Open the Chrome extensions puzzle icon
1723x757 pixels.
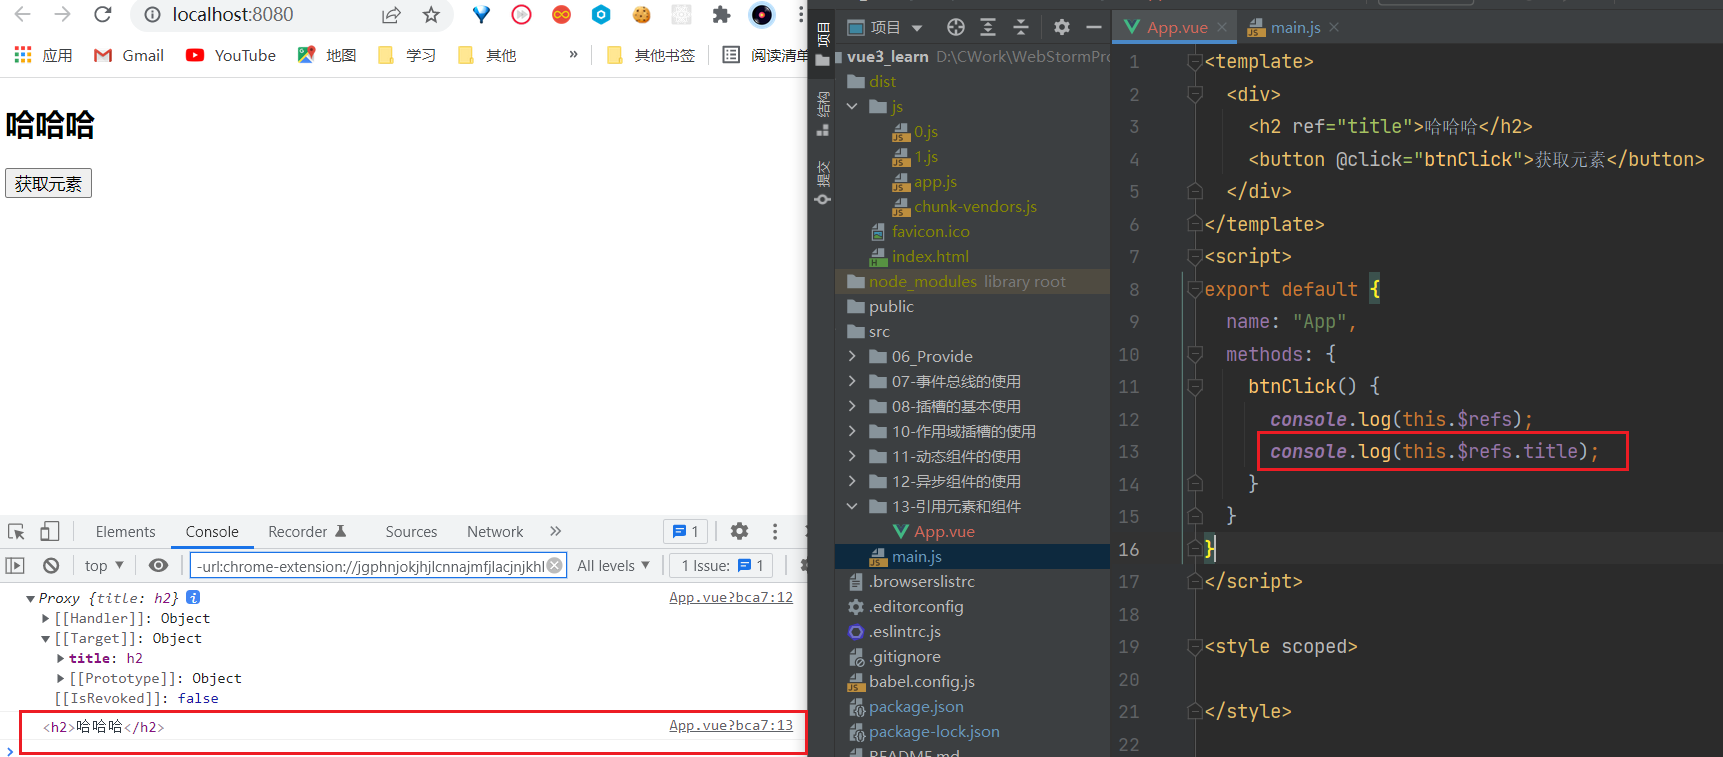tap(721, 14)
